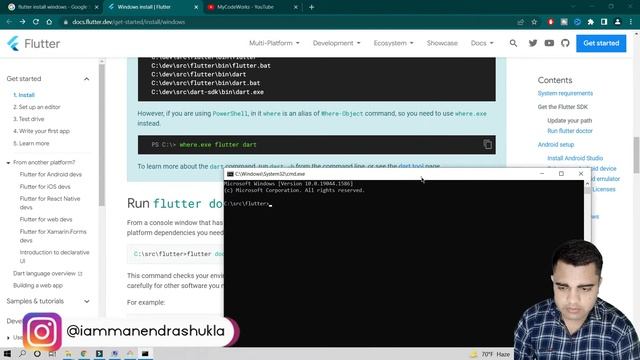Screen dimensions: 640x360
Task: Click the cmd.exe title bar icon
Action: (230, 174)
